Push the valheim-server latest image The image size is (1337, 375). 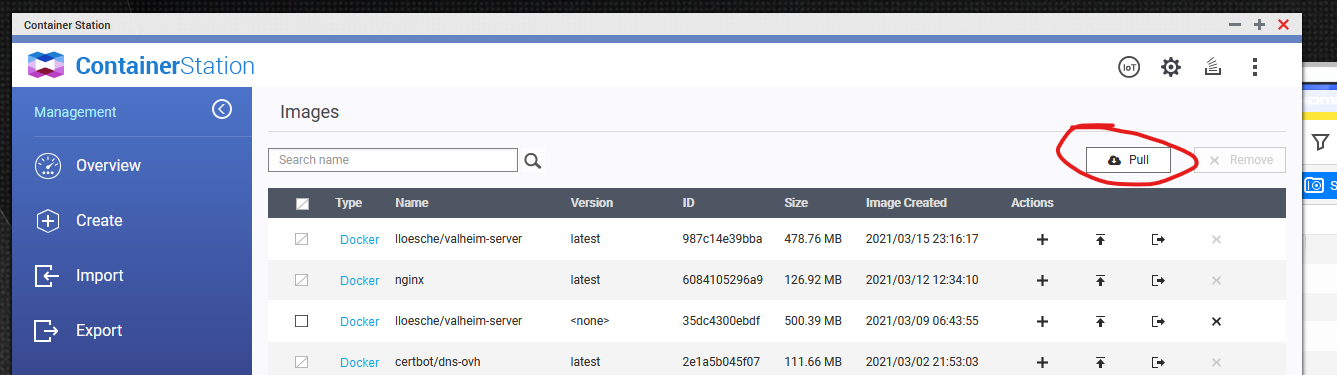[x=1100, y=240]
